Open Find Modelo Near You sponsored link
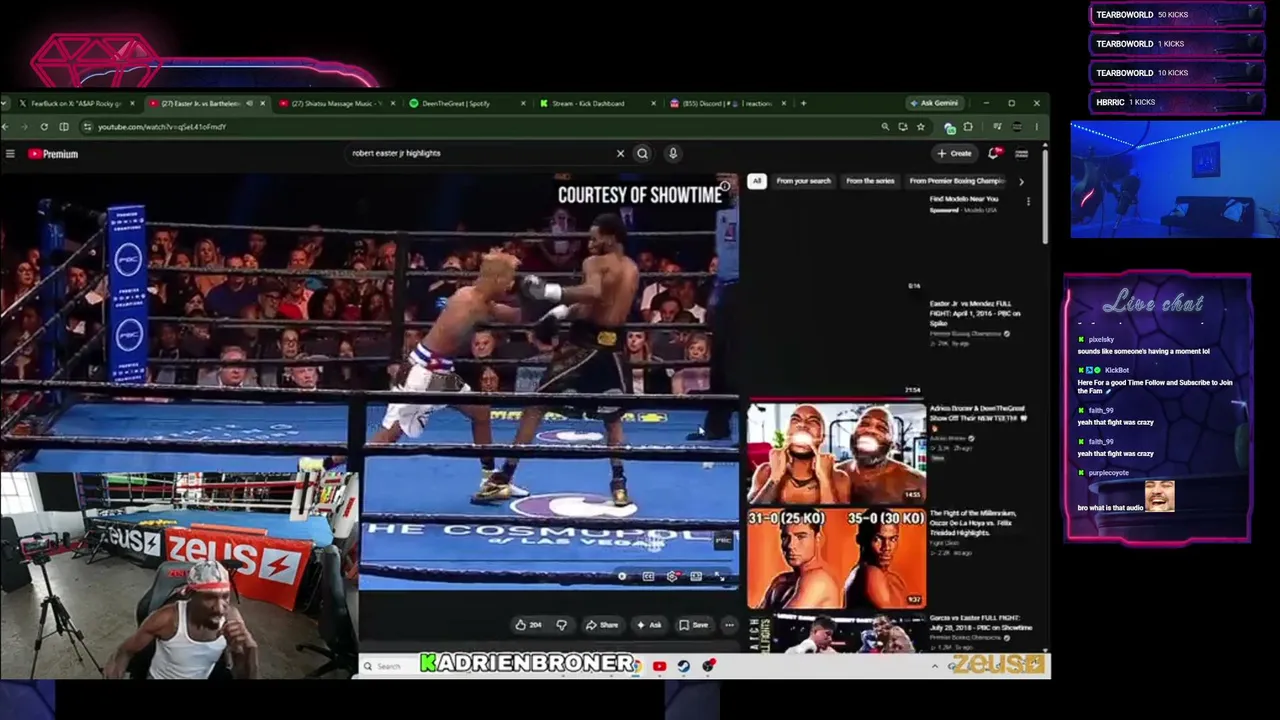The height and width of the screenshot is (720, 1280). click(964, 199)
